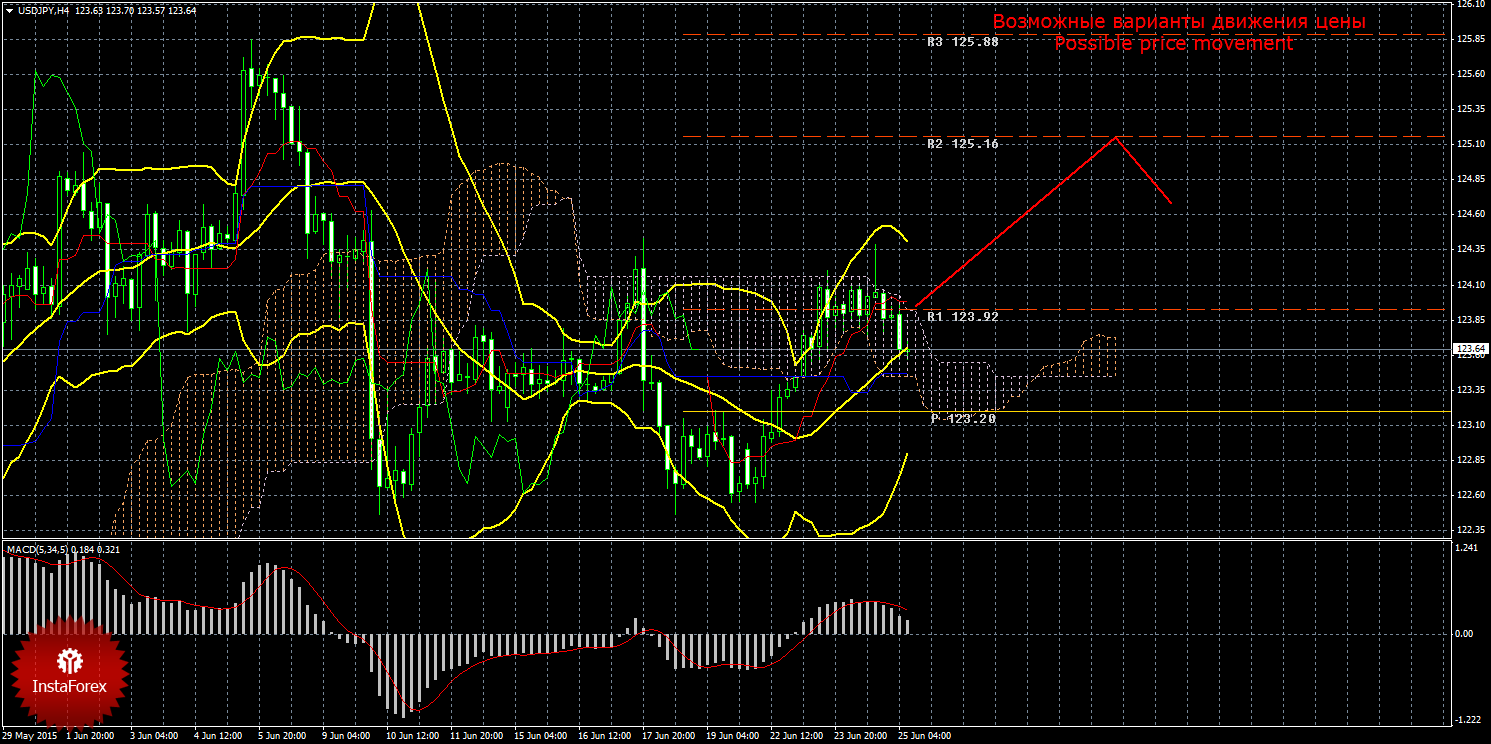1491x744 pixels.
Task: Select the P 123.20 pivot label
Action: (962, 418)
